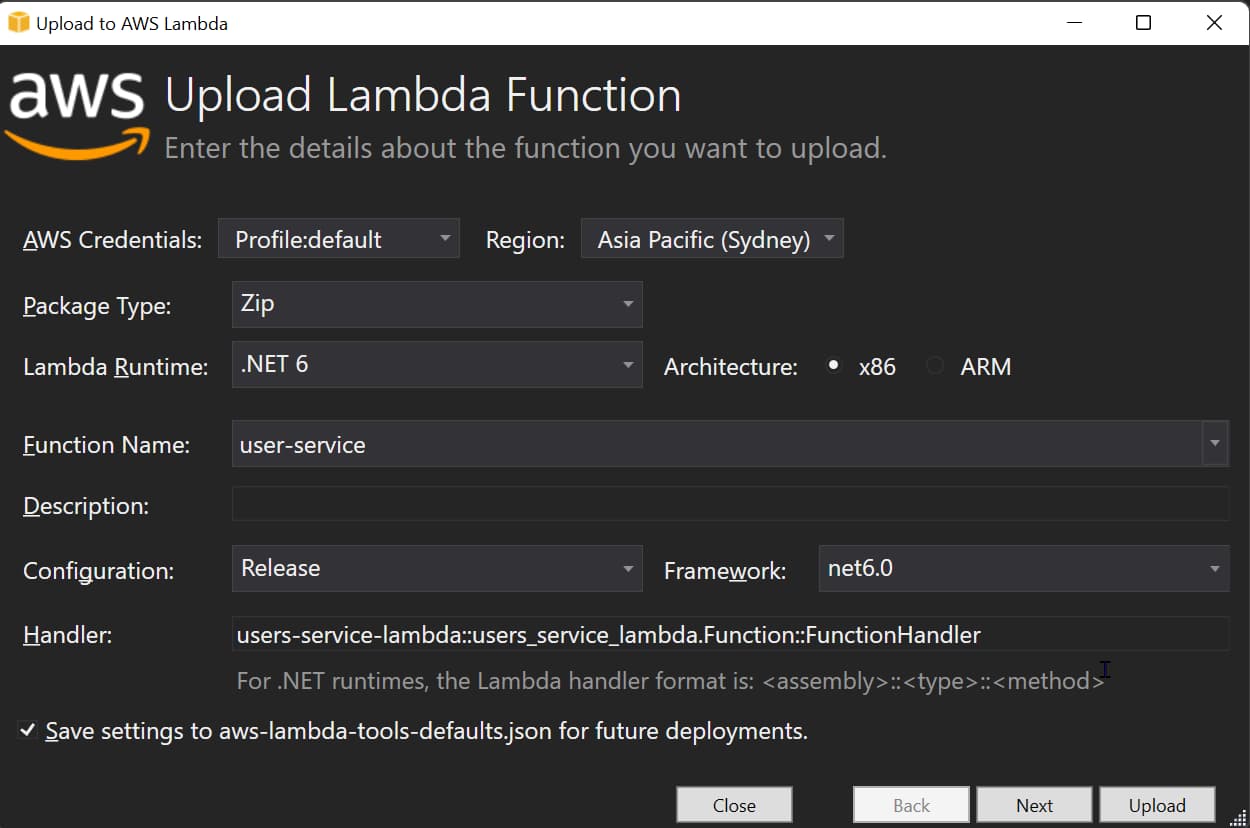
Task: Click inside the Description field
Action: point(730,504)
